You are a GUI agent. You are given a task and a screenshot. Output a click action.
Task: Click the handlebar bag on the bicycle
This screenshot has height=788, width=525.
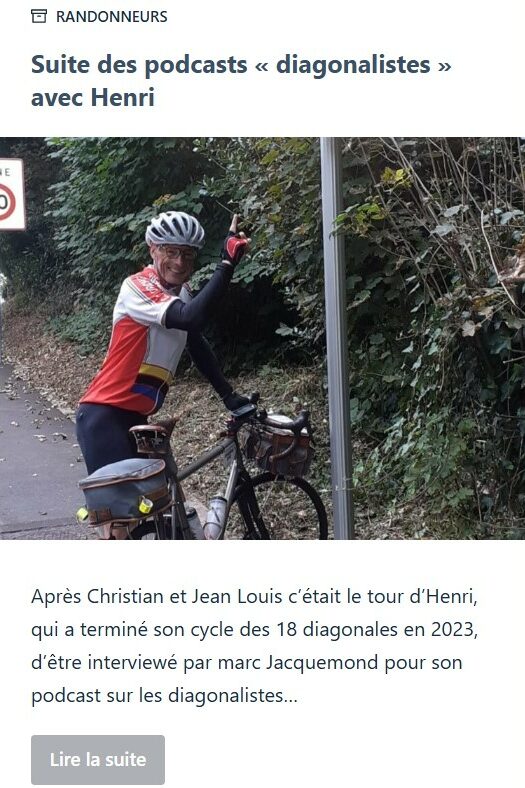tap(279, 446)
